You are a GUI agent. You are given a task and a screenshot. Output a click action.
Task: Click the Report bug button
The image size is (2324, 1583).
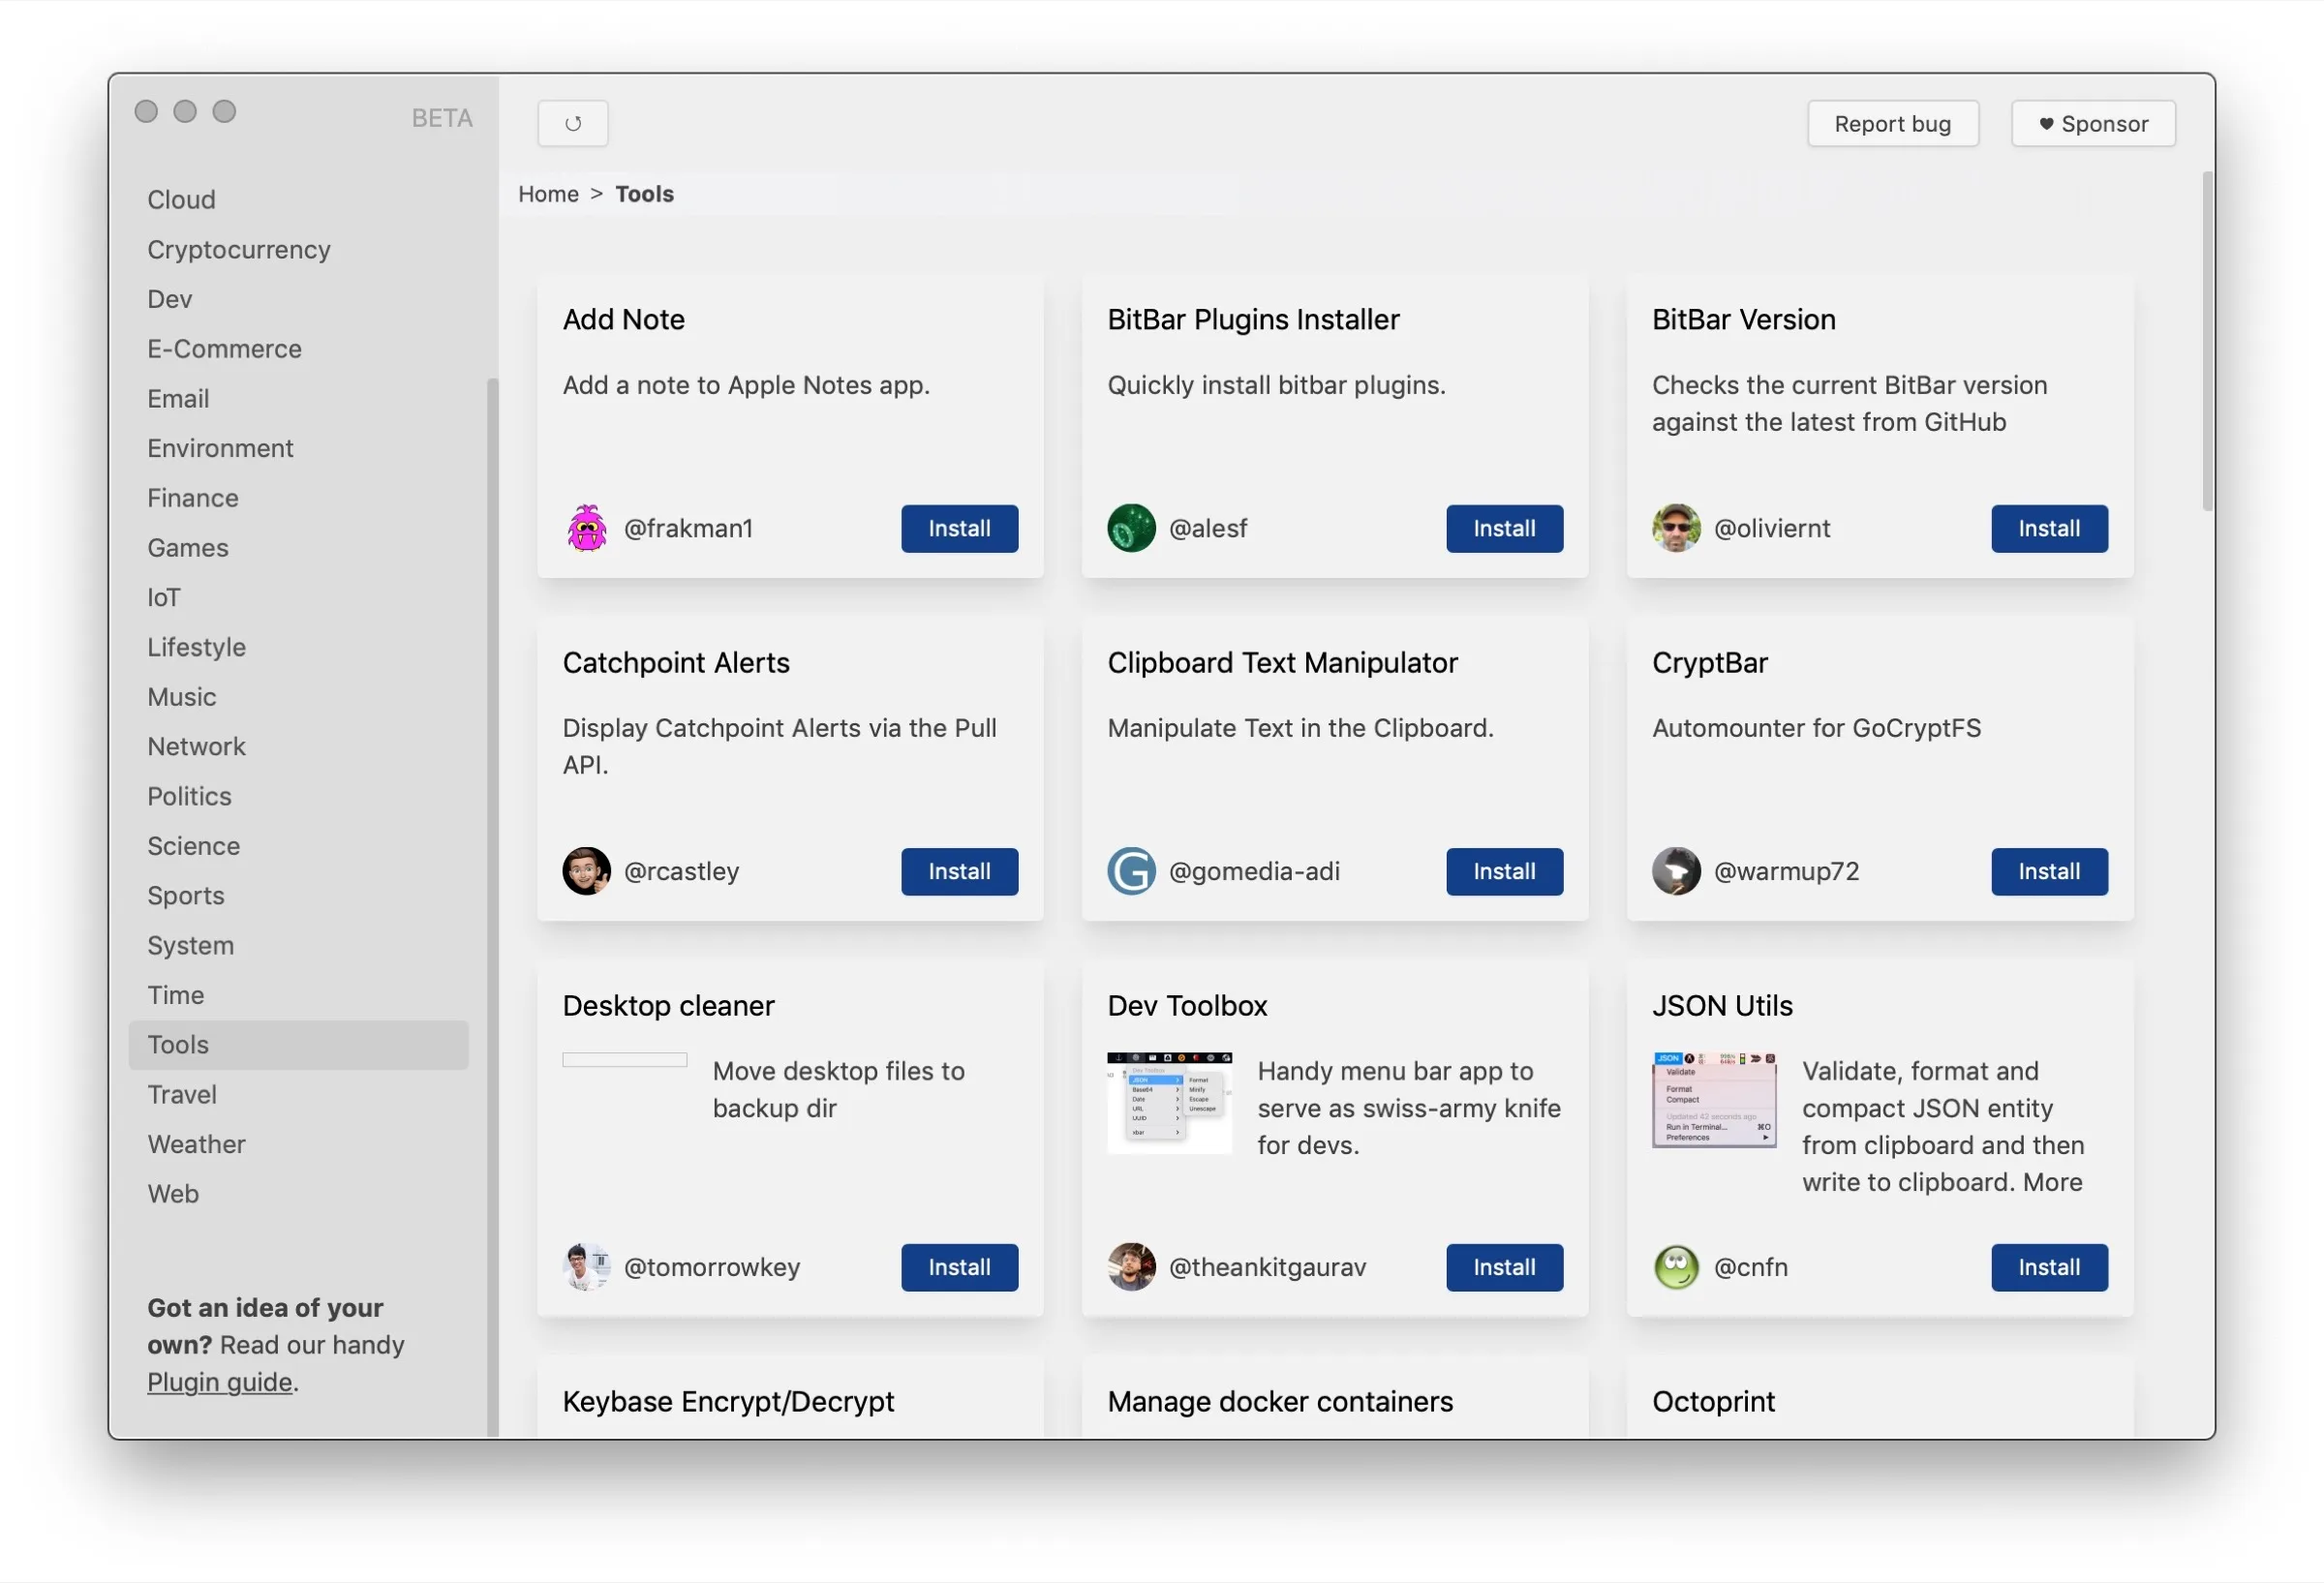pos(1893,122)
